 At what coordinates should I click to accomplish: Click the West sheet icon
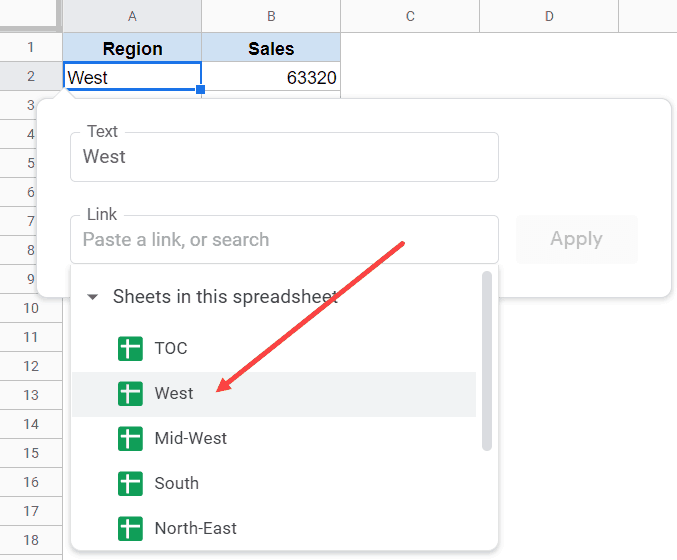pyautogui.click(x=130, y=394)
